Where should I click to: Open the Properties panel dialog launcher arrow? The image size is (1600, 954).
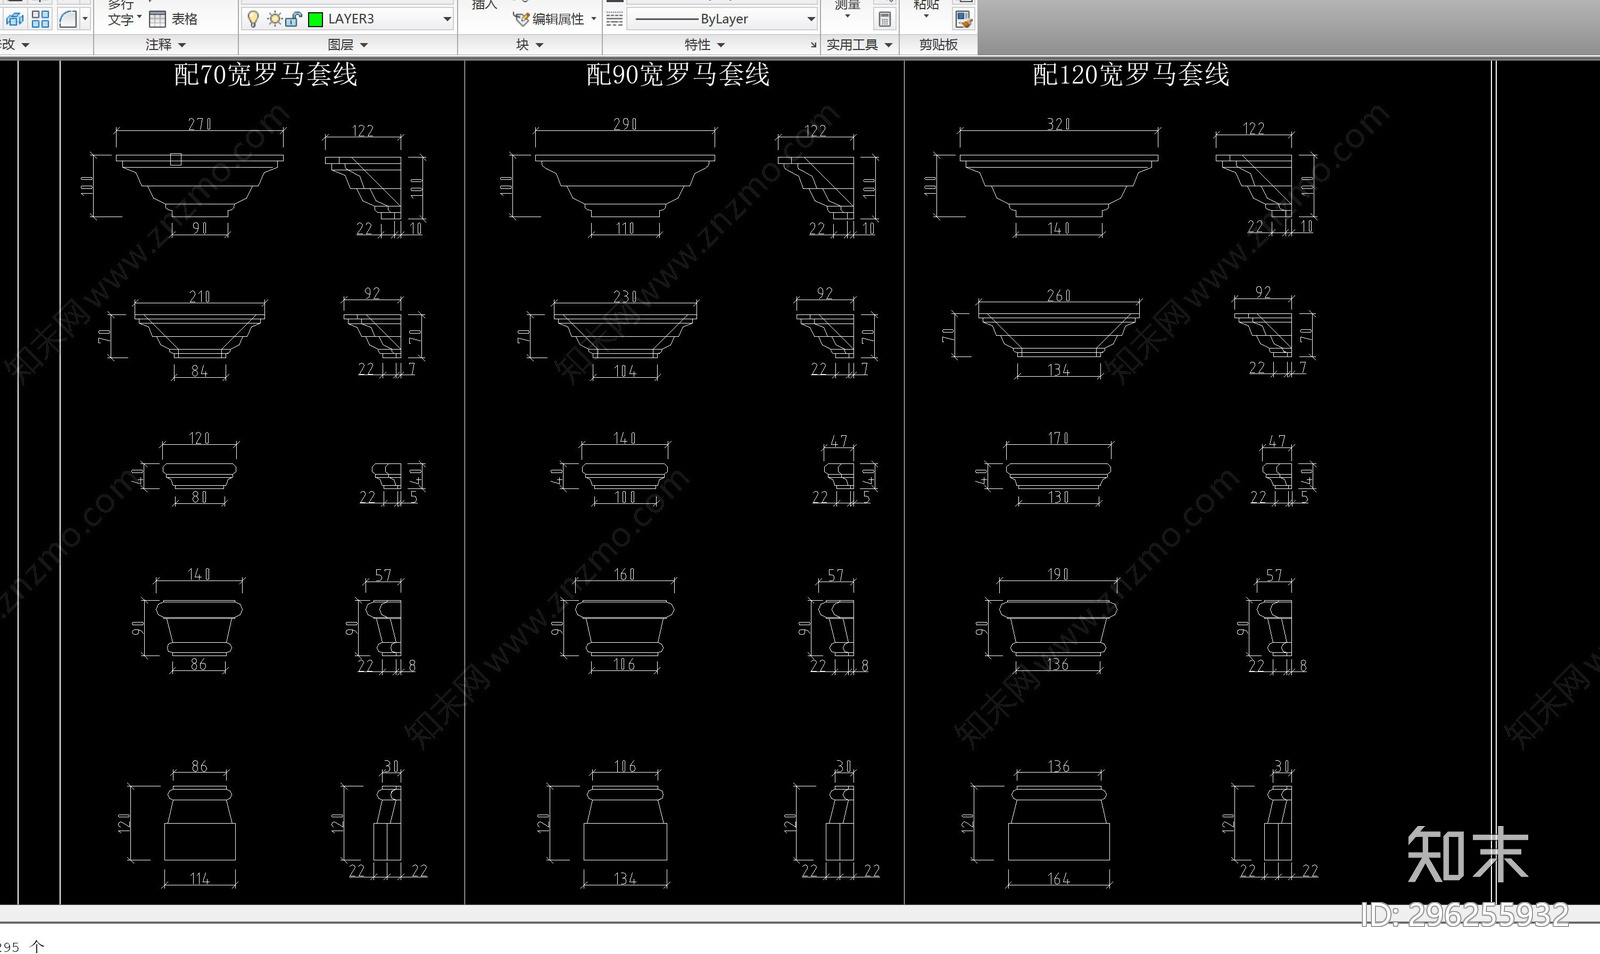coord(813,45)
